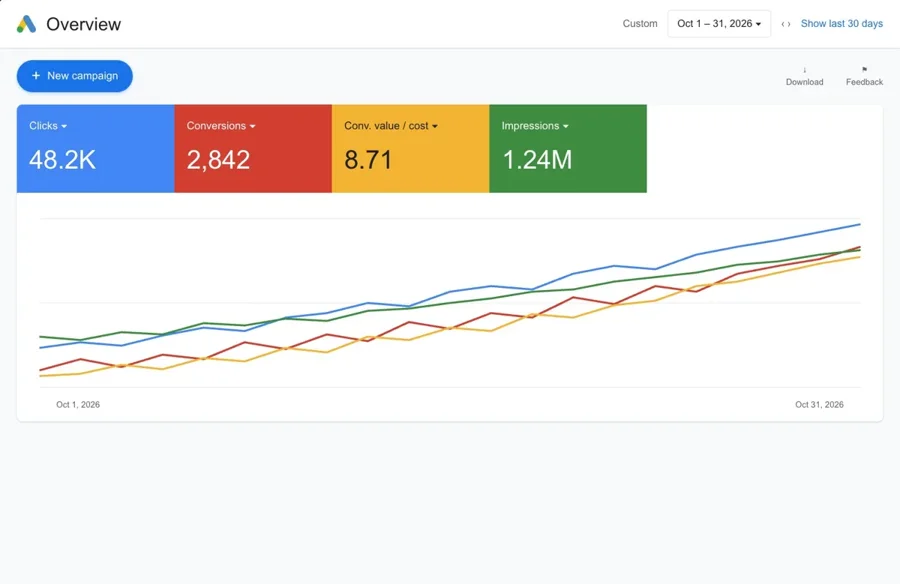Screen dimensions: 900x584
Task: Click the Google Ads logo icon
Action: pyautogui.click(x=26, y=24)
